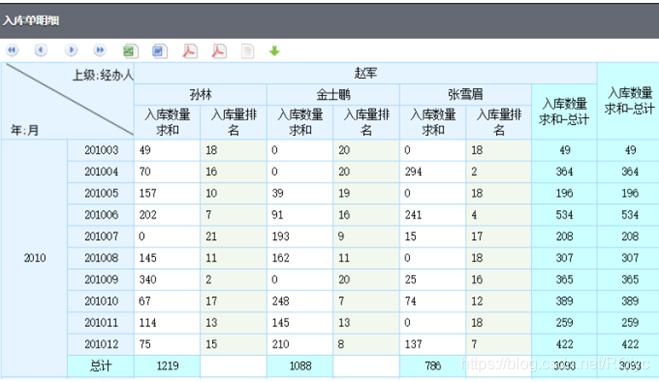Click the 1088 total for 金士鹏

click(300, 366)
